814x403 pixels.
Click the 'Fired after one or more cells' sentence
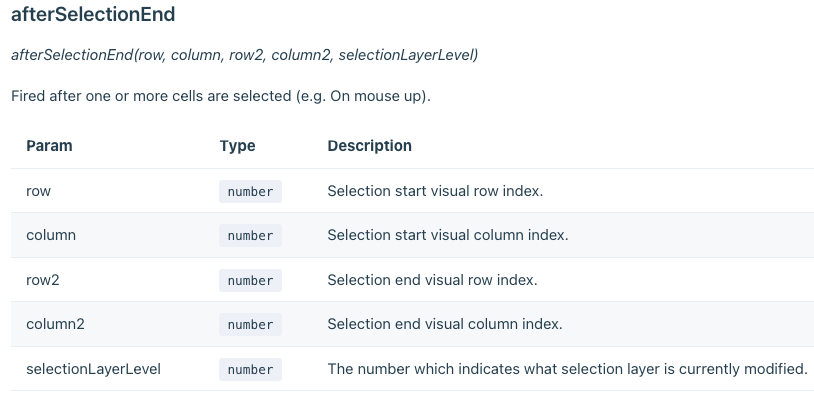[x=221, y=96]
